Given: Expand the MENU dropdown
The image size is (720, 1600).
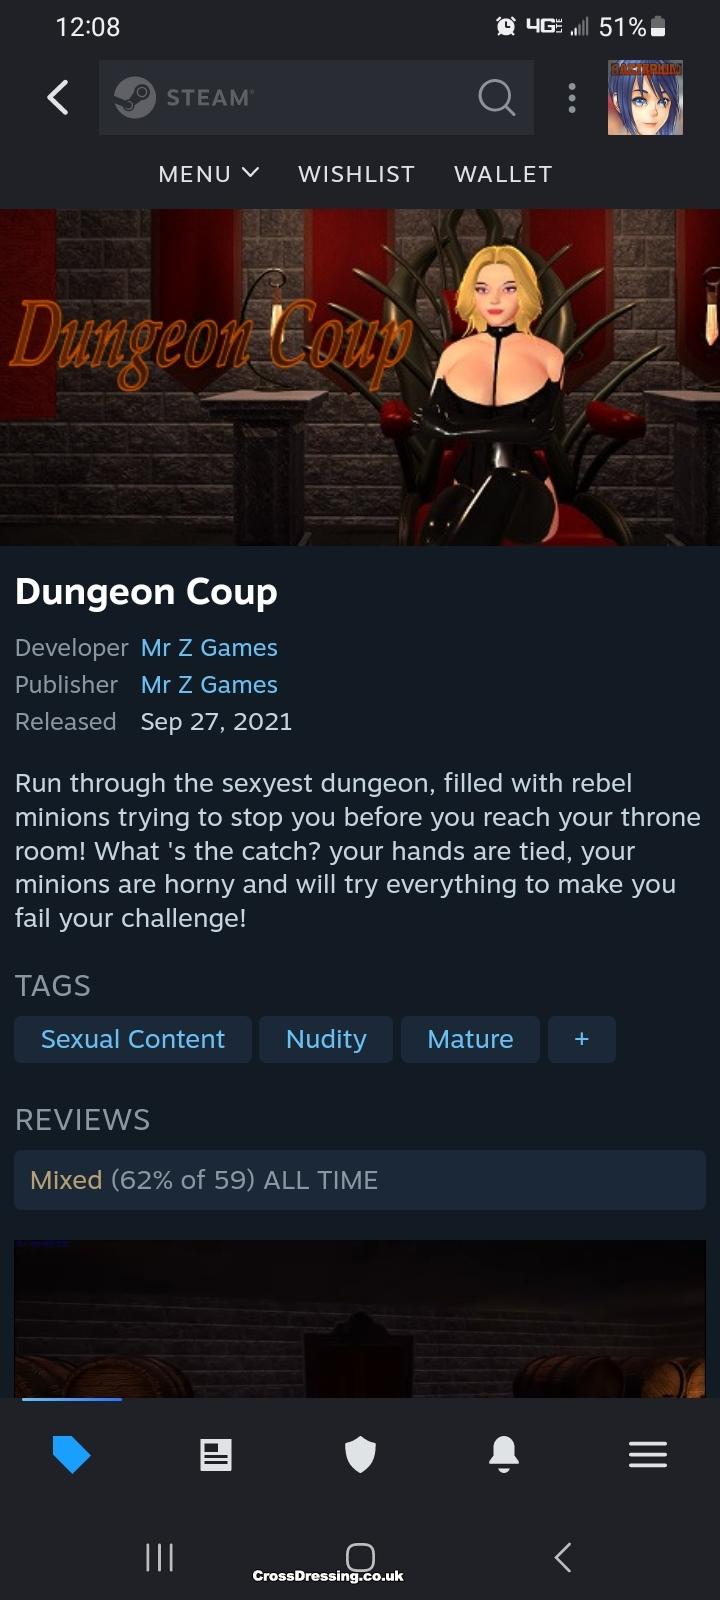Looking at the screenshot, I should tap(209, 174).
